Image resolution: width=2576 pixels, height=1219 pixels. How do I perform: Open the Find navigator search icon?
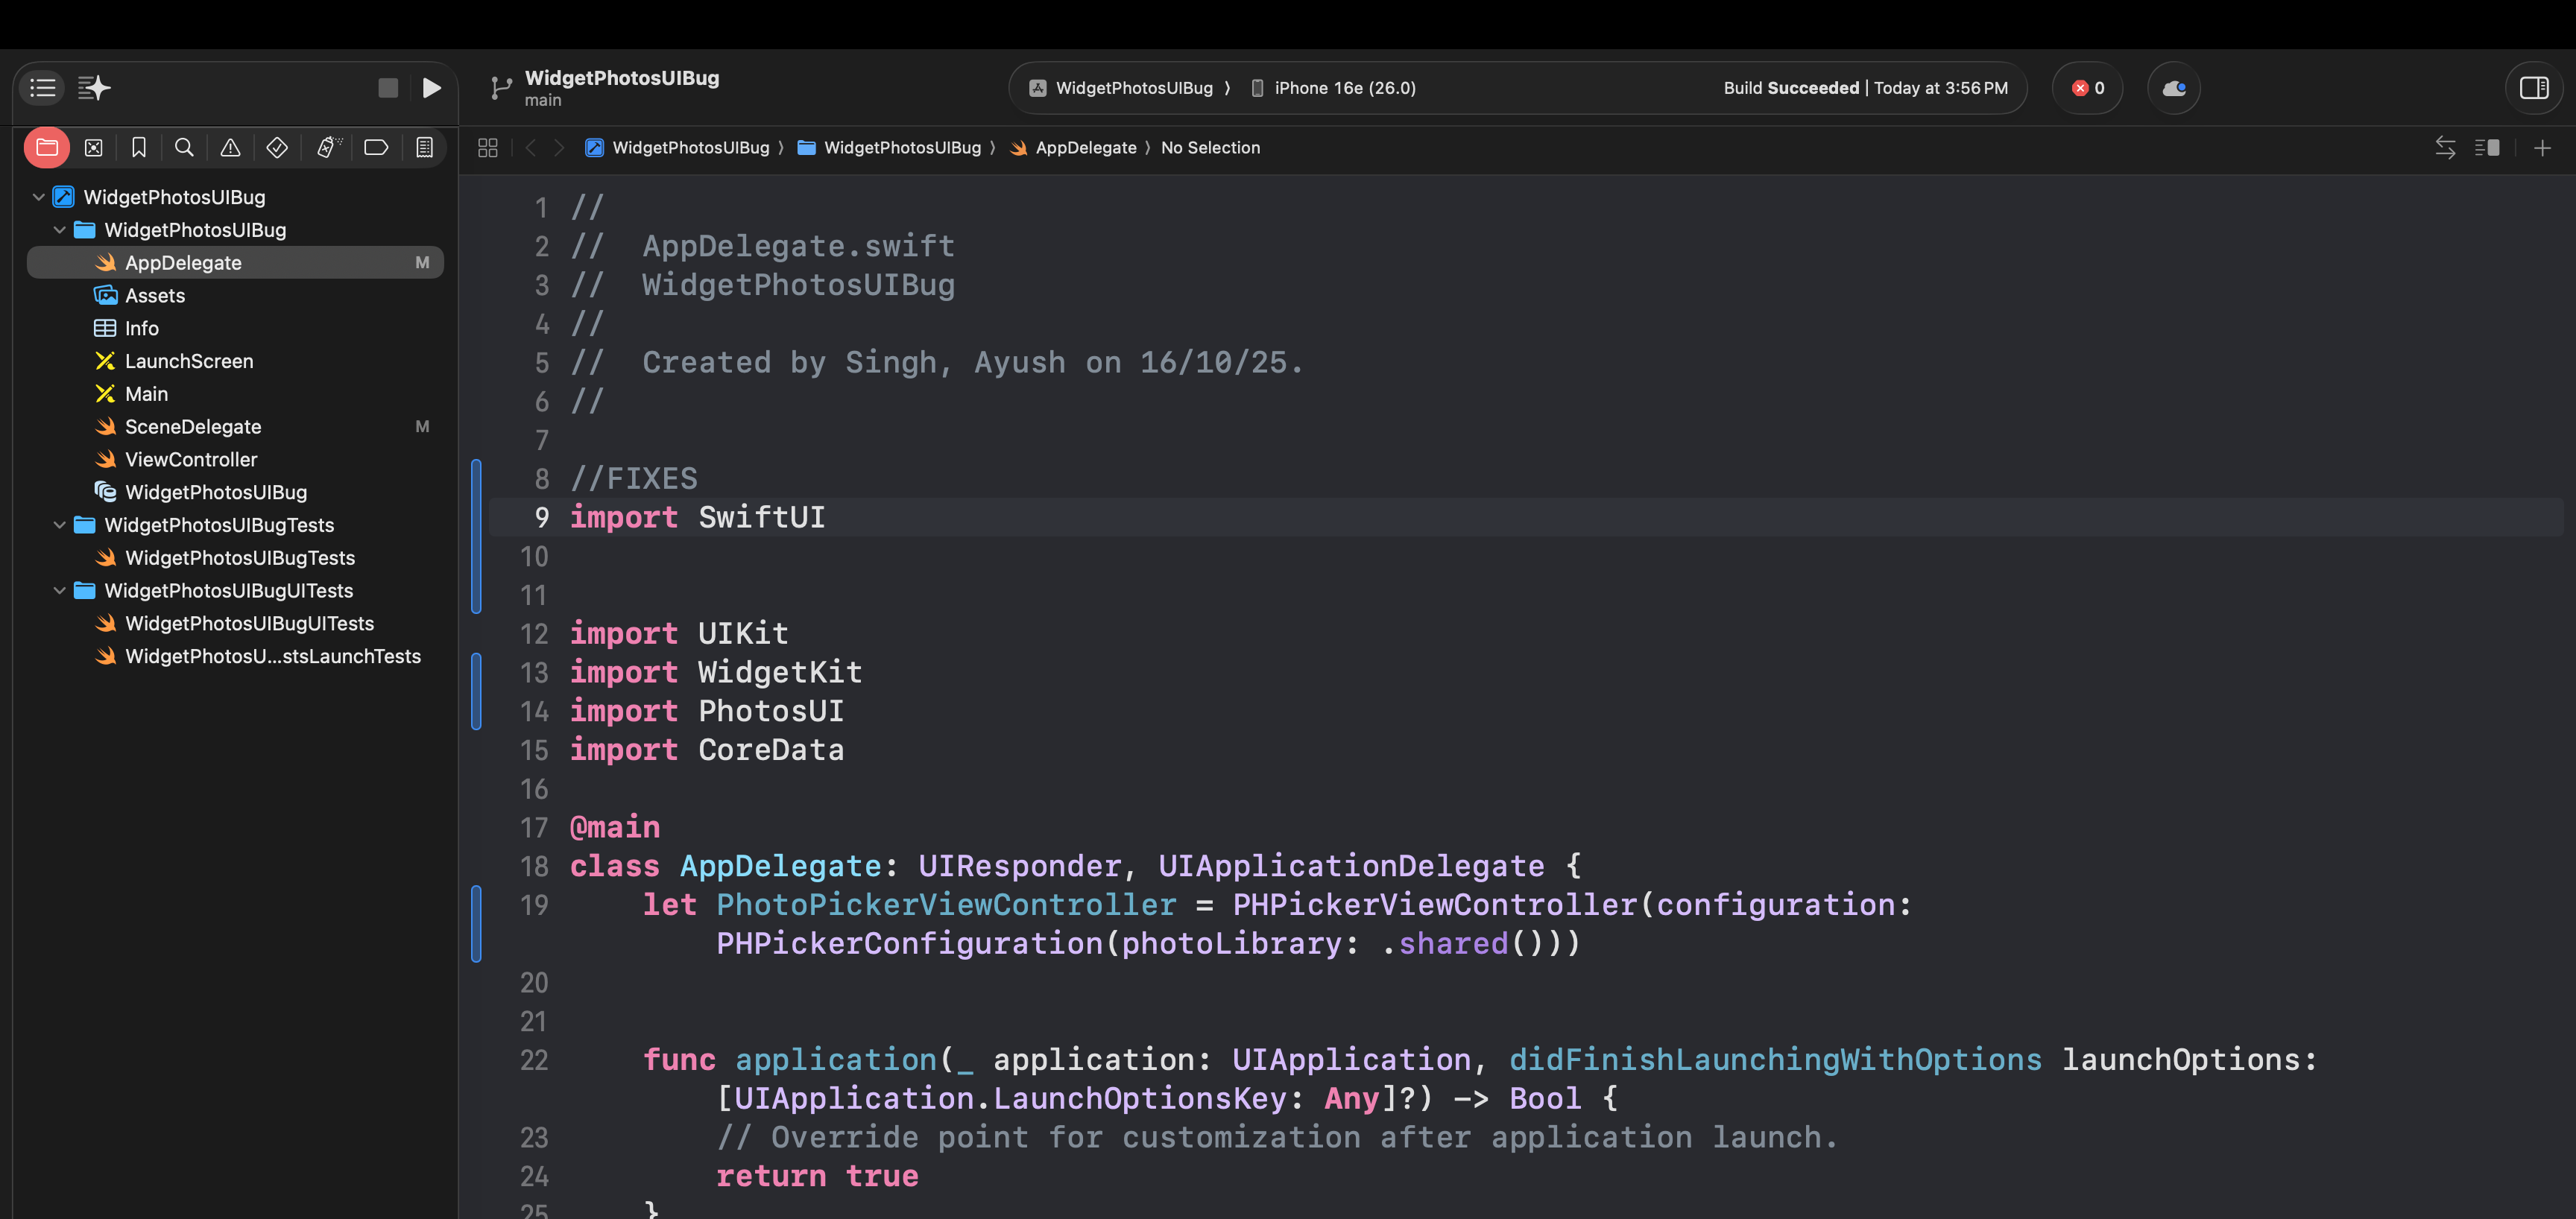point(184,148)
